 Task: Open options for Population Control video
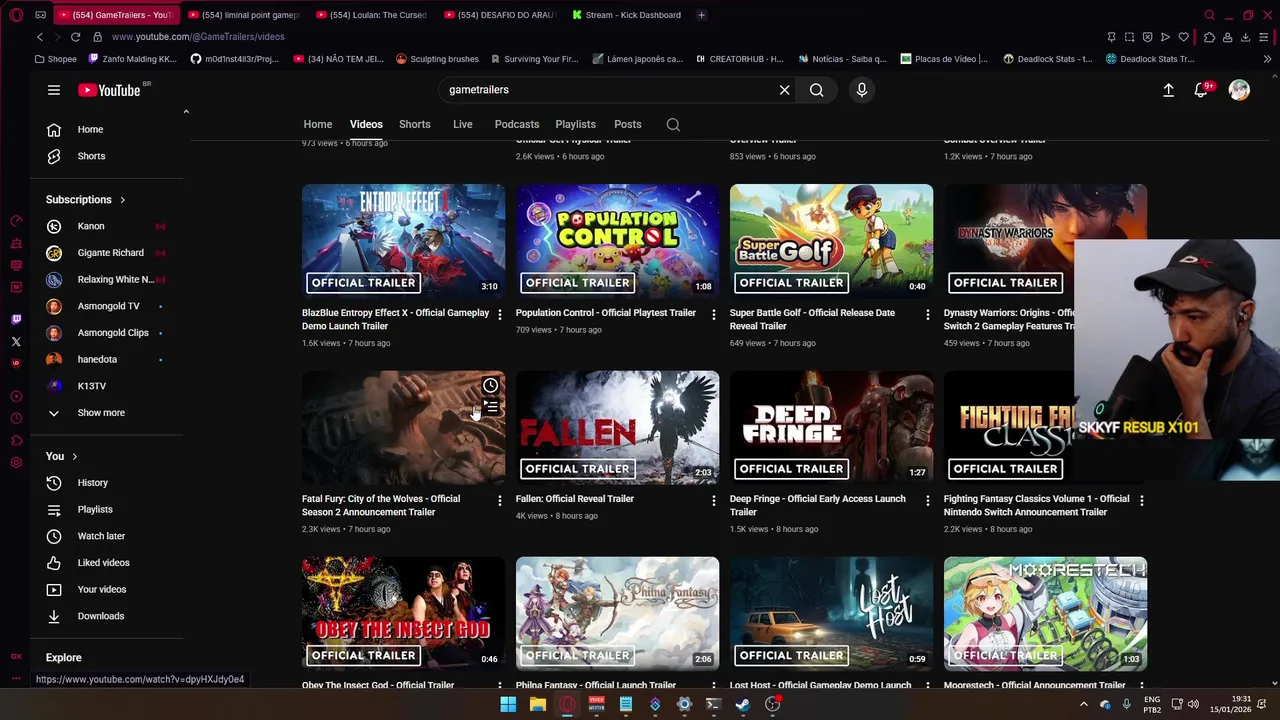pos(713,314)
